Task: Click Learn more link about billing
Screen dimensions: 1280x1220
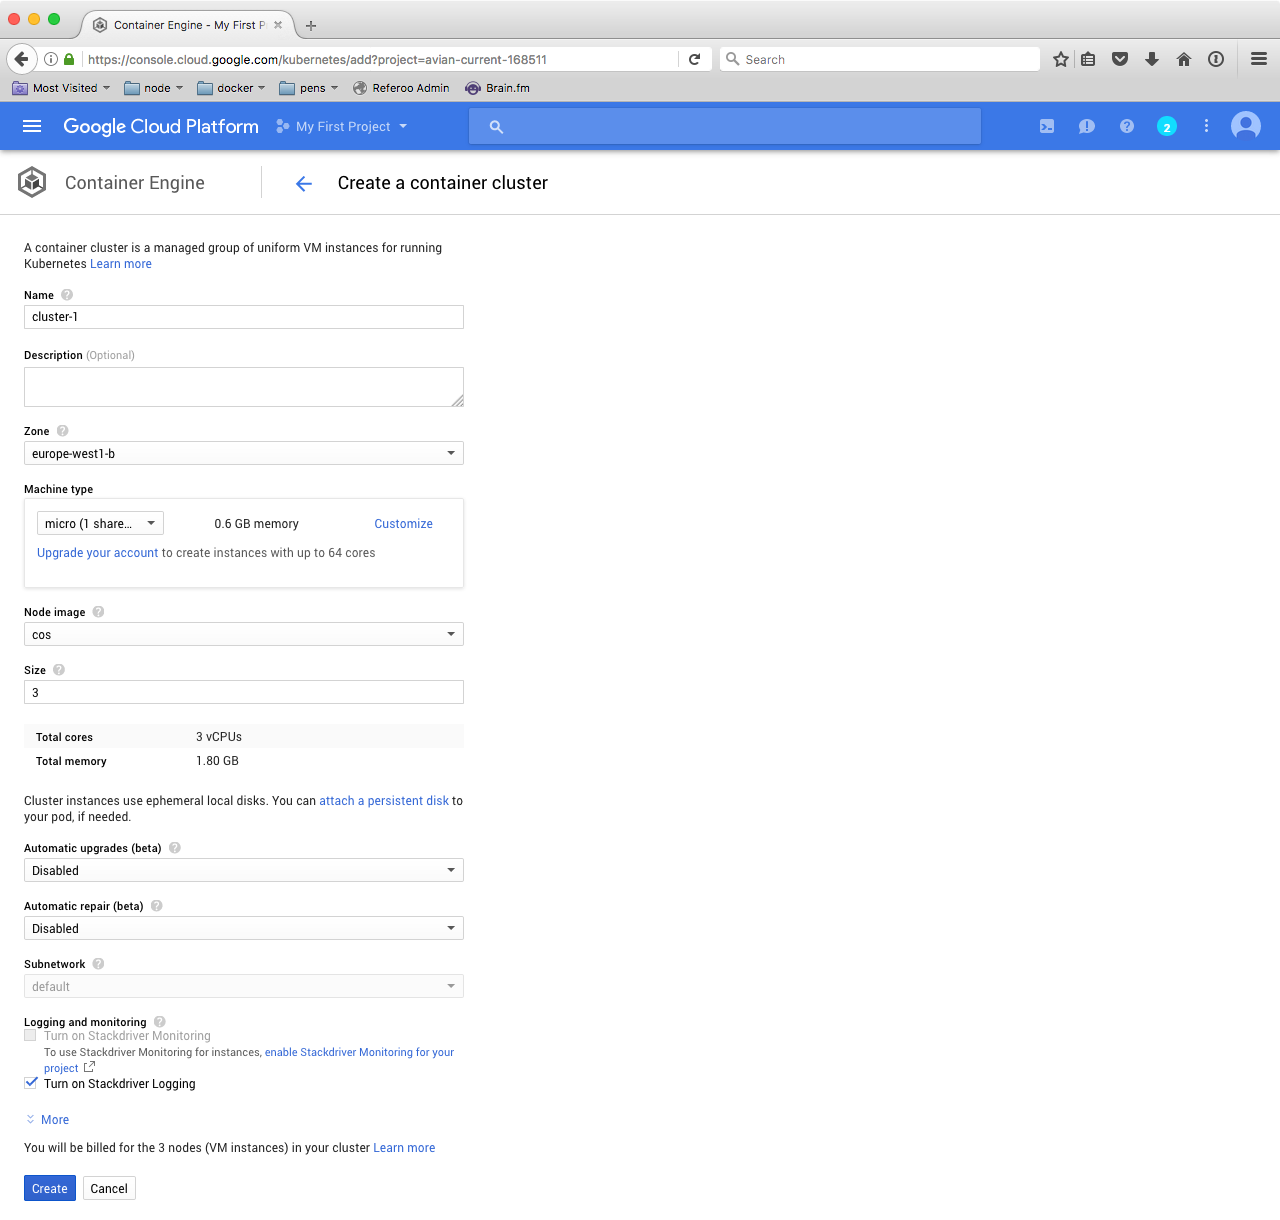Action: point(404,1148)
